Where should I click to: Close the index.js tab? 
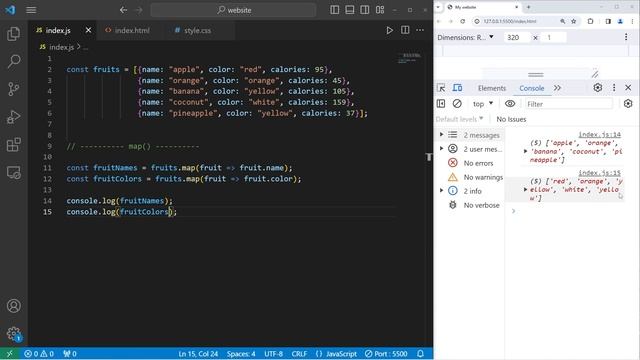[x=88, y=30]
